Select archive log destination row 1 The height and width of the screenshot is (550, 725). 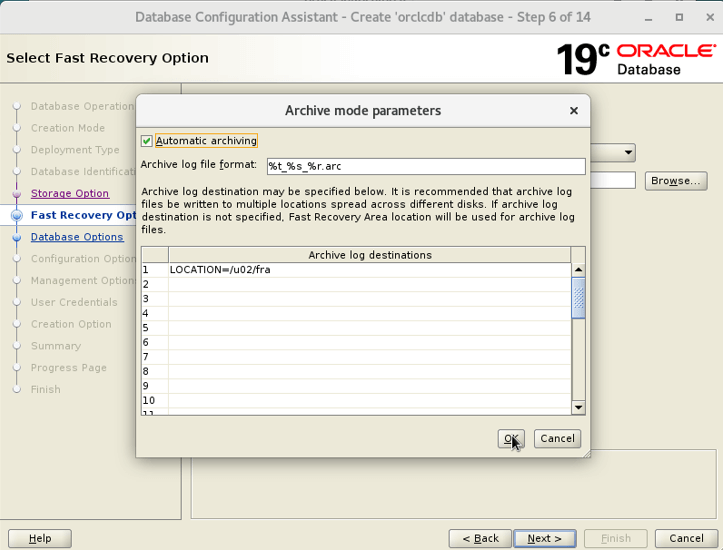point(368,270)
